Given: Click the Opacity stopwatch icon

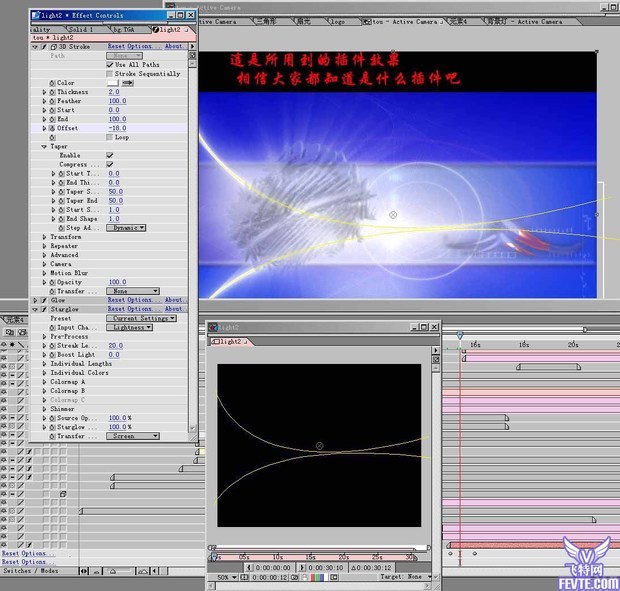Looking at the screenshot, I should pyautogui.click(x=52, y=282).
